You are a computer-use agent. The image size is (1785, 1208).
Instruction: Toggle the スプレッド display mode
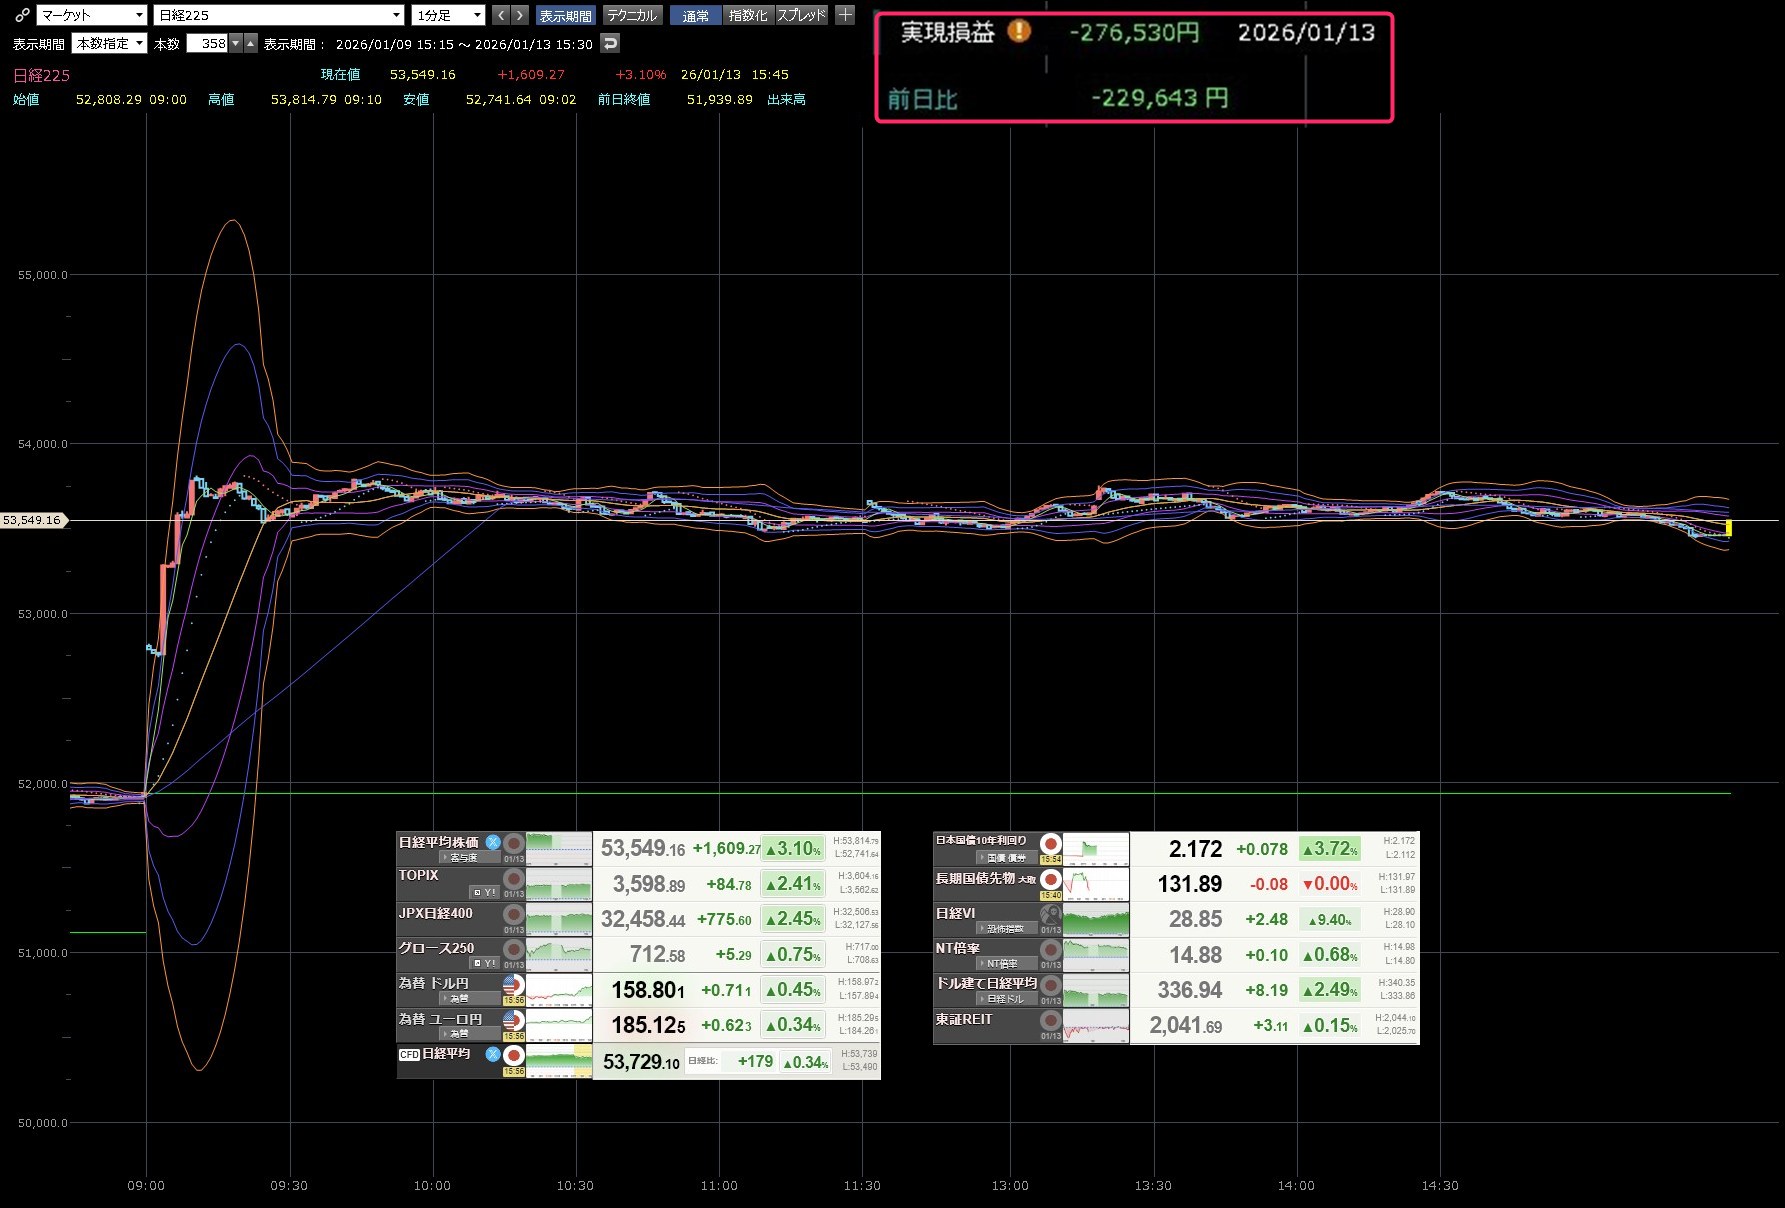click(x=802, y=15)
